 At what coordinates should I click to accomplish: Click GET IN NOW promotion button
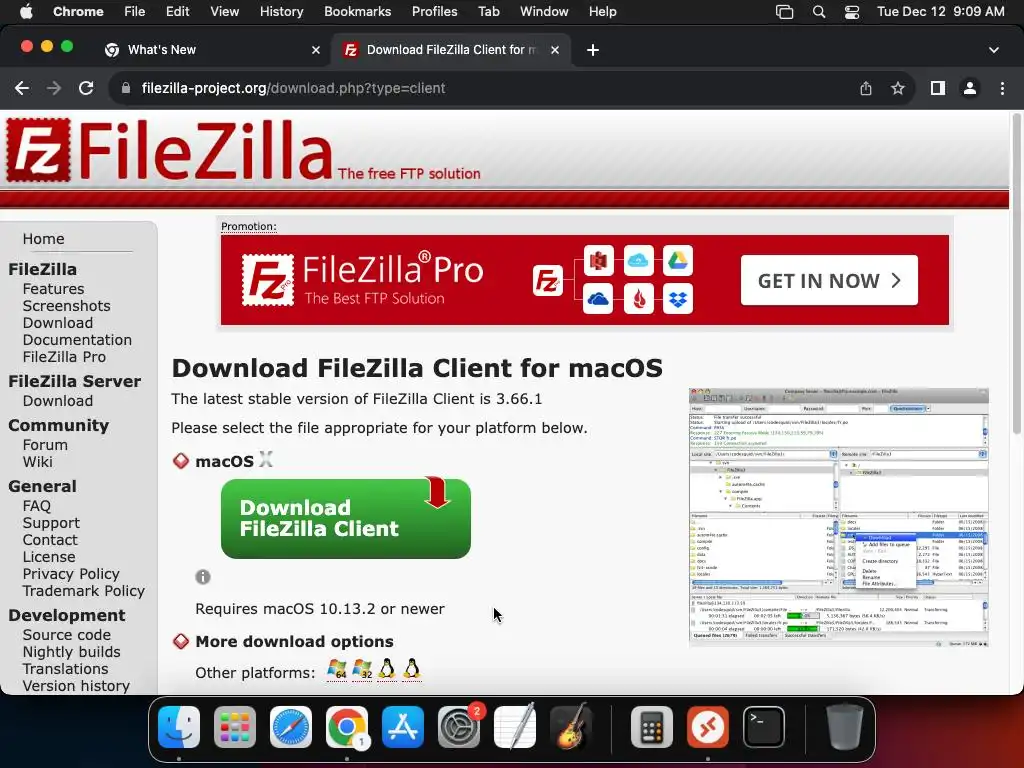[829, 280]
